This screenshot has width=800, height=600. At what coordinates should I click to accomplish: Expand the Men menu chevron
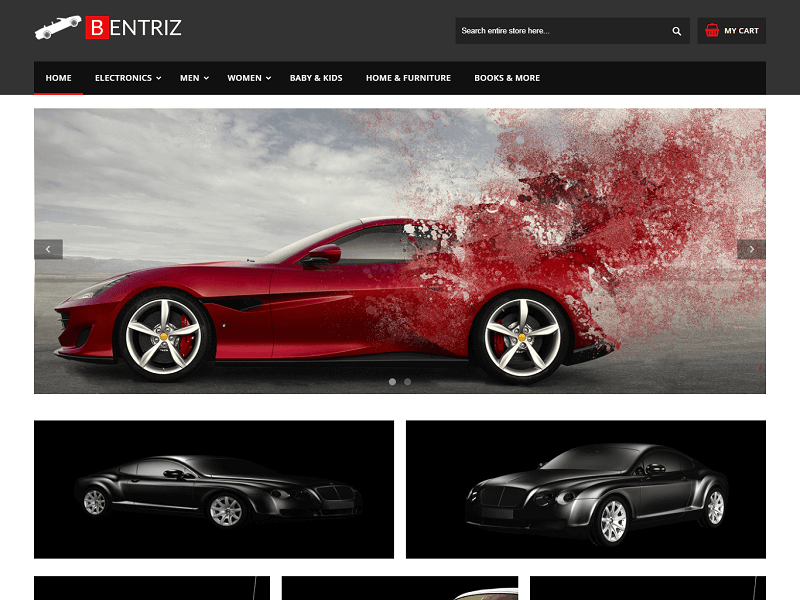pyautogui.click(x=206, y=78)
